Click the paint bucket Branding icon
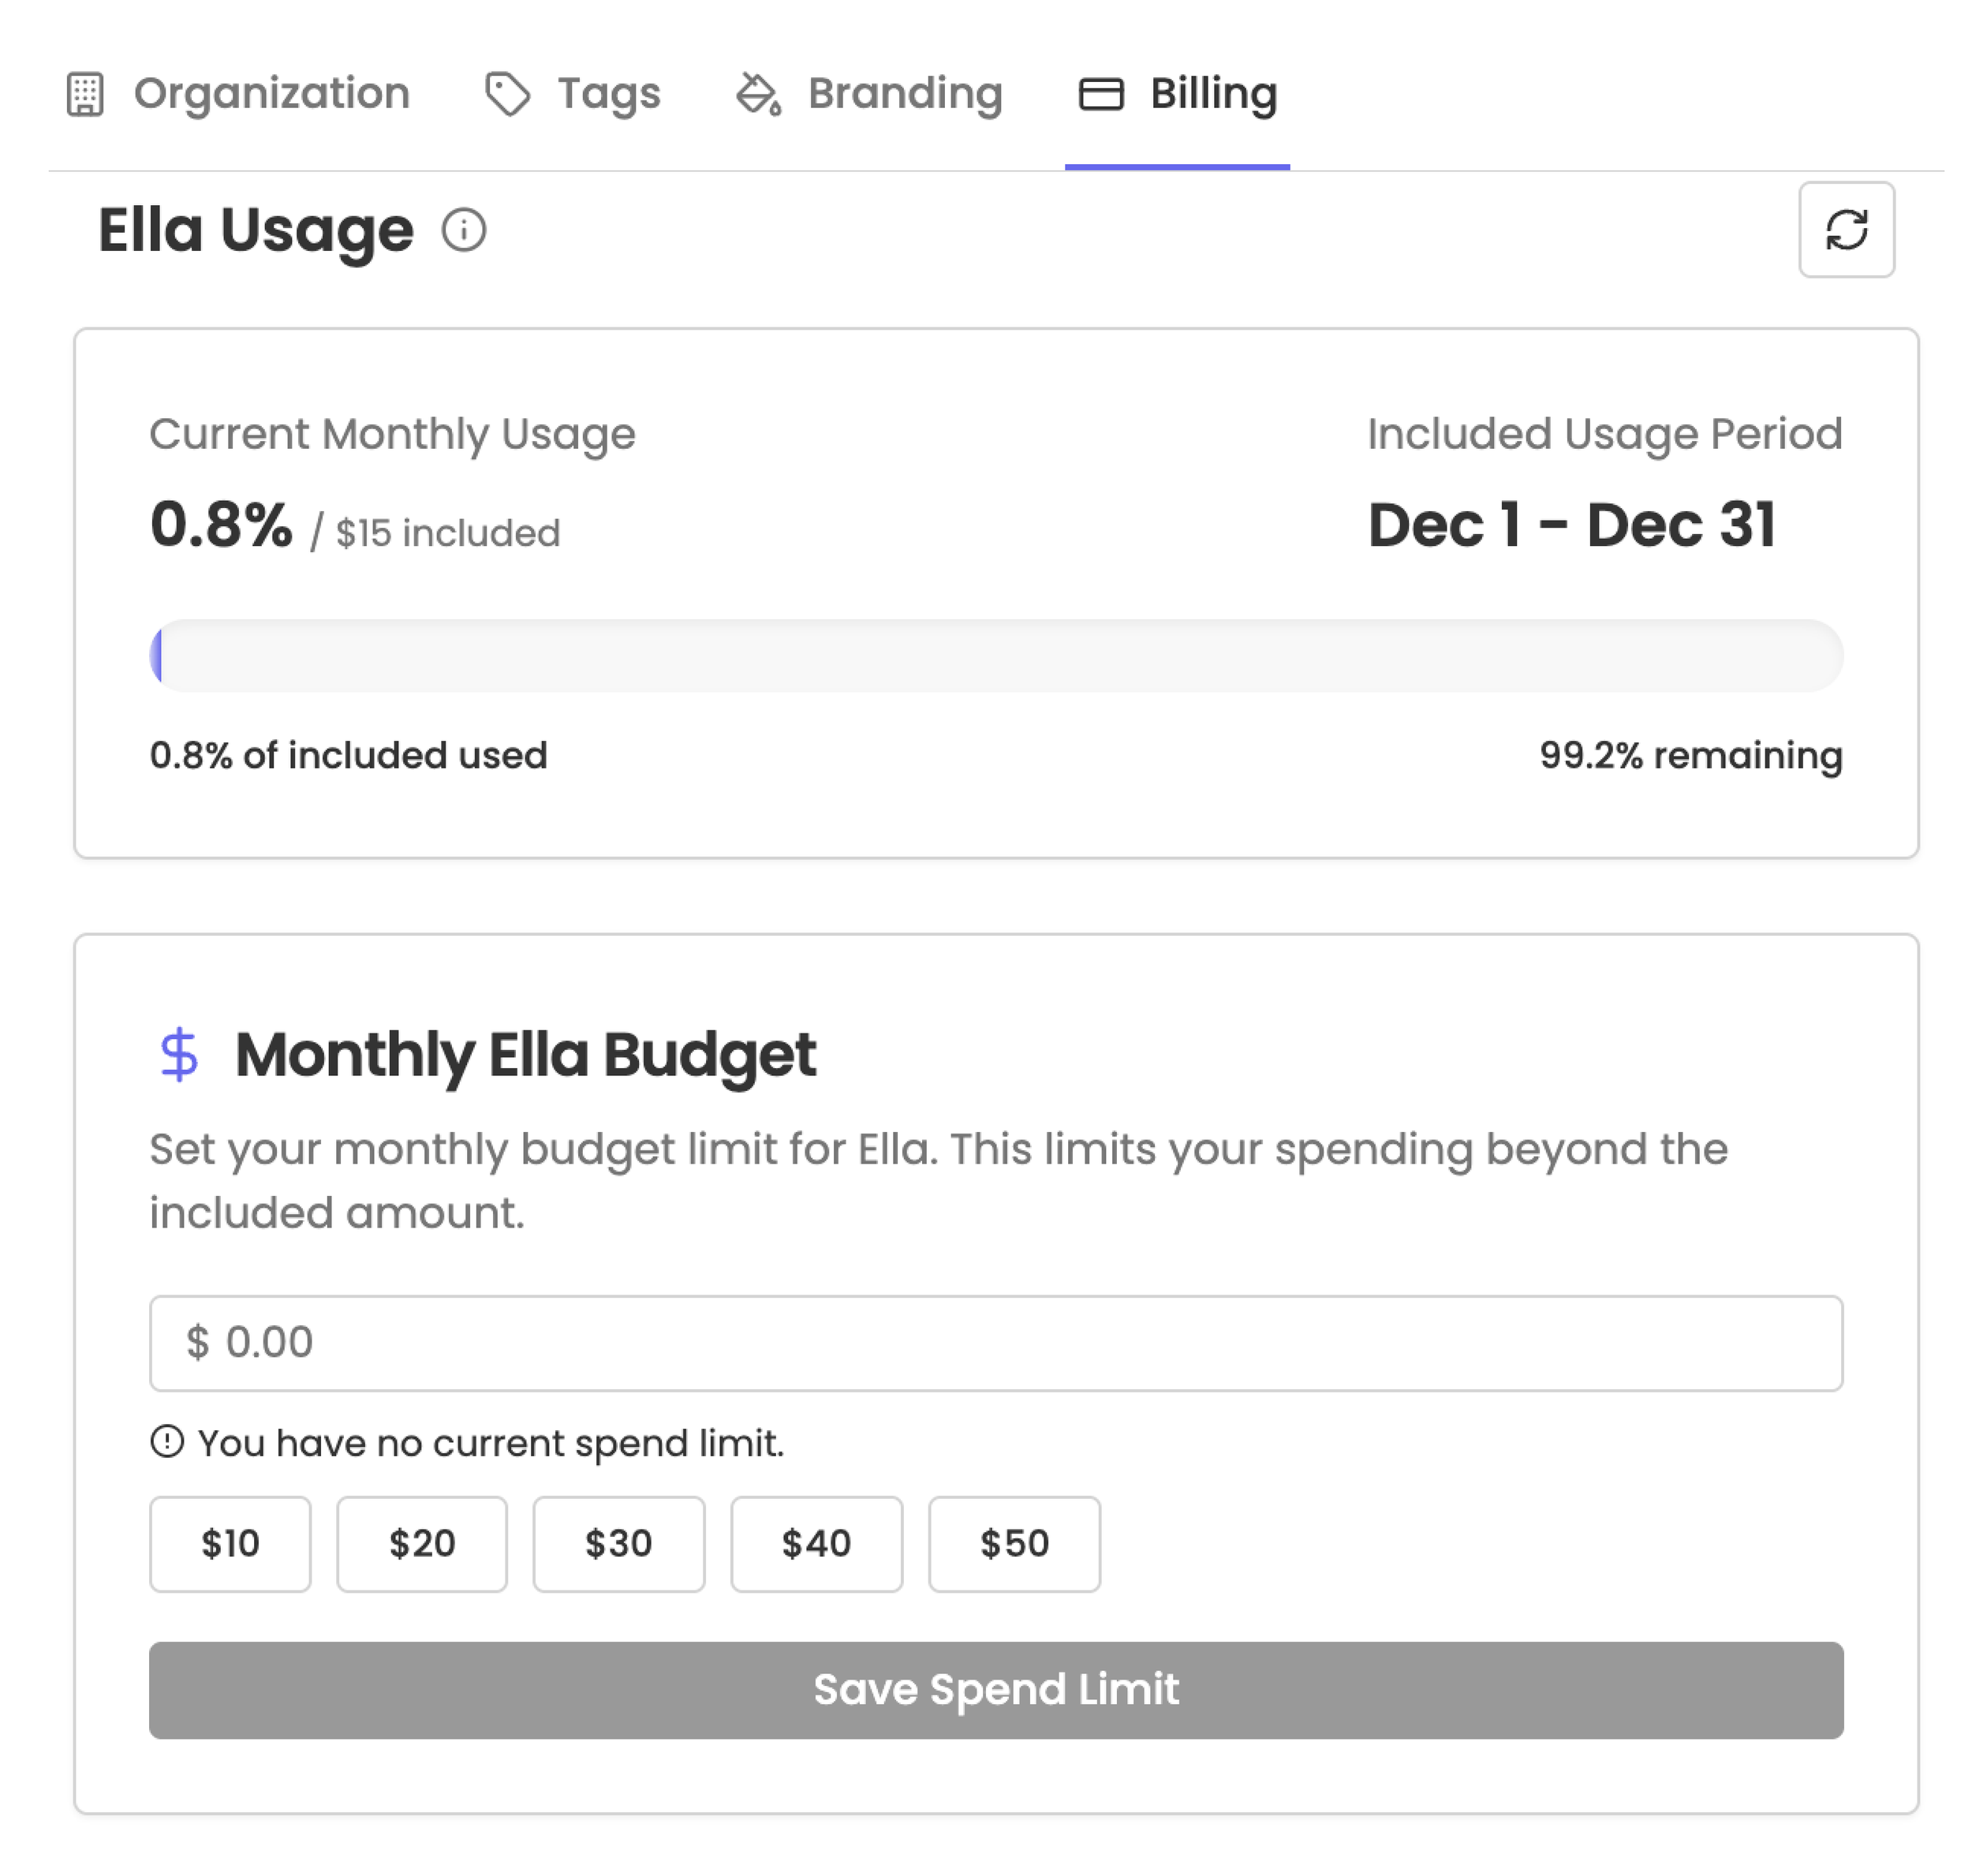The width and height of the screenshot is (1972, 1876). coord(758,94)
